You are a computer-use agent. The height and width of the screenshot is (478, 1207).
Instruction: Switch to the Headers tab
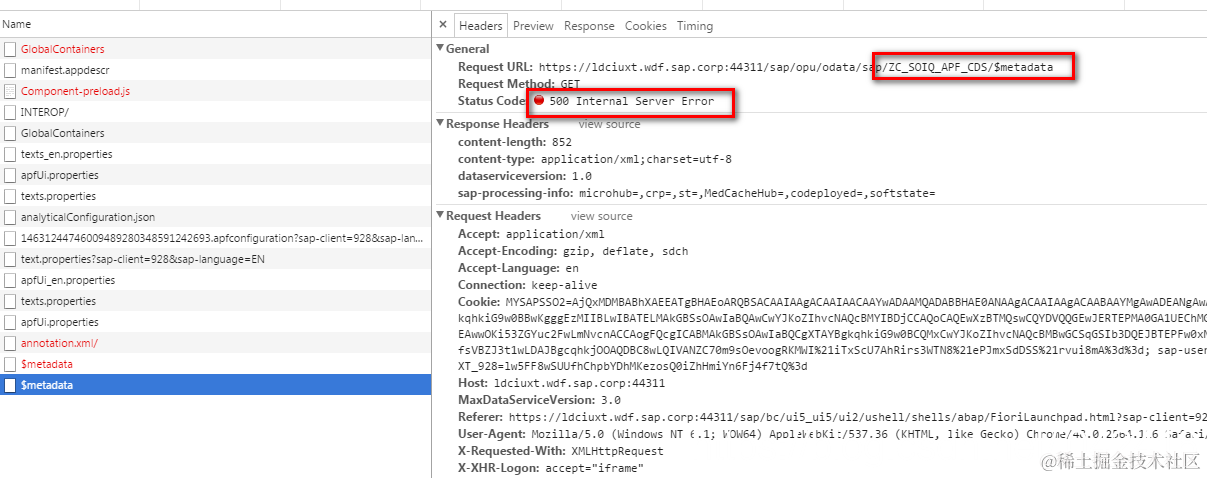pyautogui.click(x=480, y=26)
